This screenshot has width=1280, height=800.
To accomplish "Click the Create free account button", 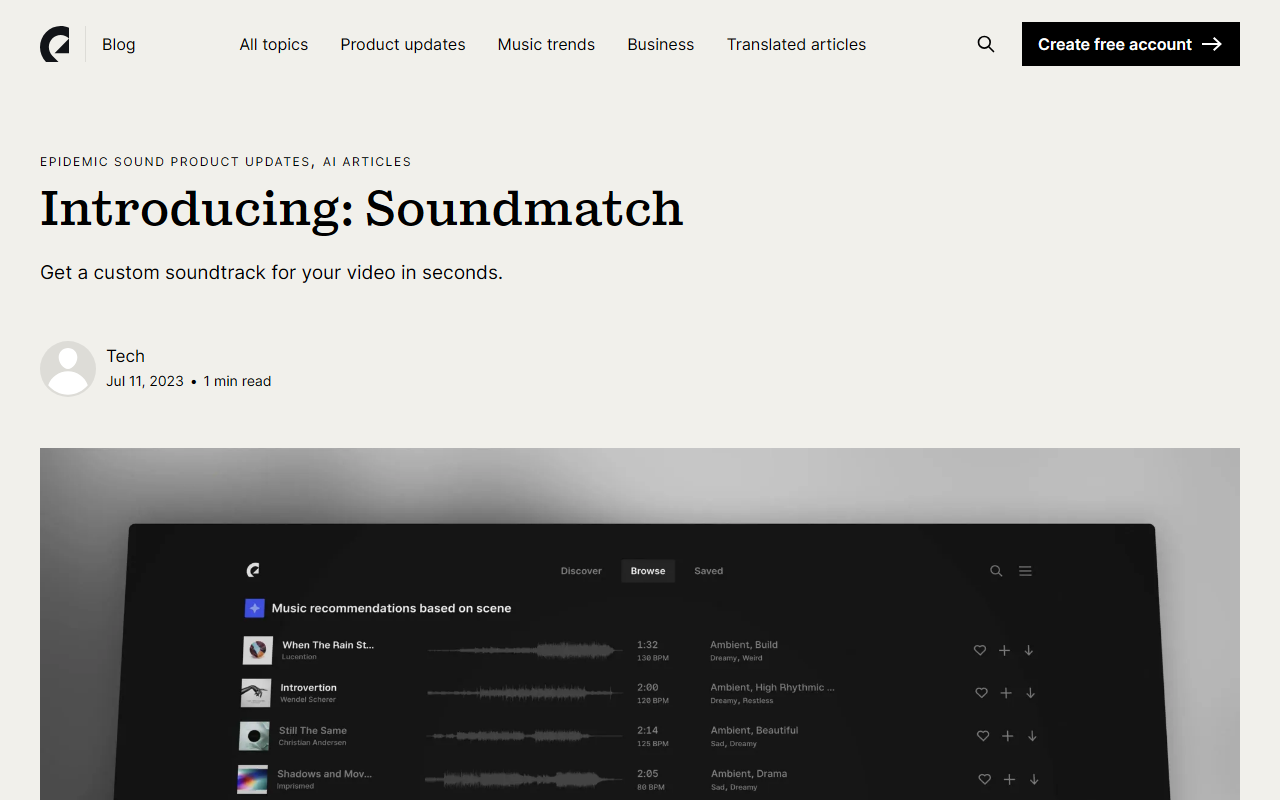I will [x=1131, y=44].
